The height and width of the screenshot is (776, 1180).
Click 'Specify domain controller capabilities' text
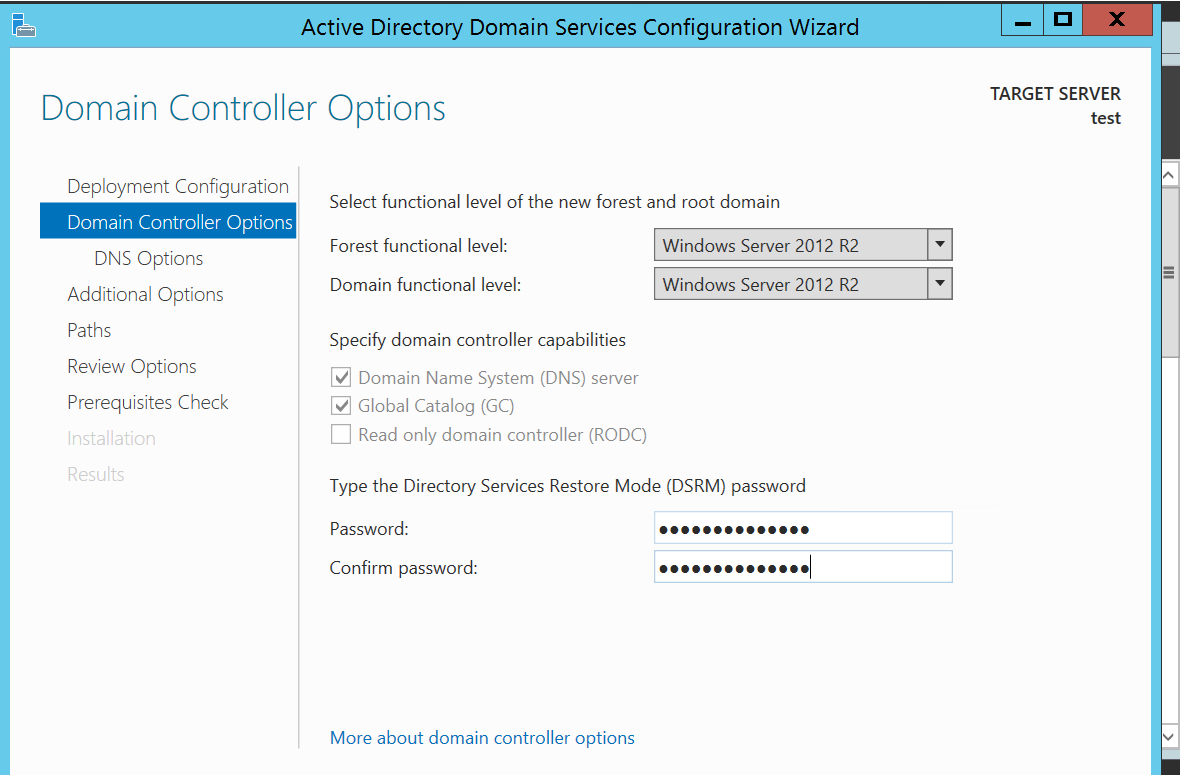click(x=478, y=340)
